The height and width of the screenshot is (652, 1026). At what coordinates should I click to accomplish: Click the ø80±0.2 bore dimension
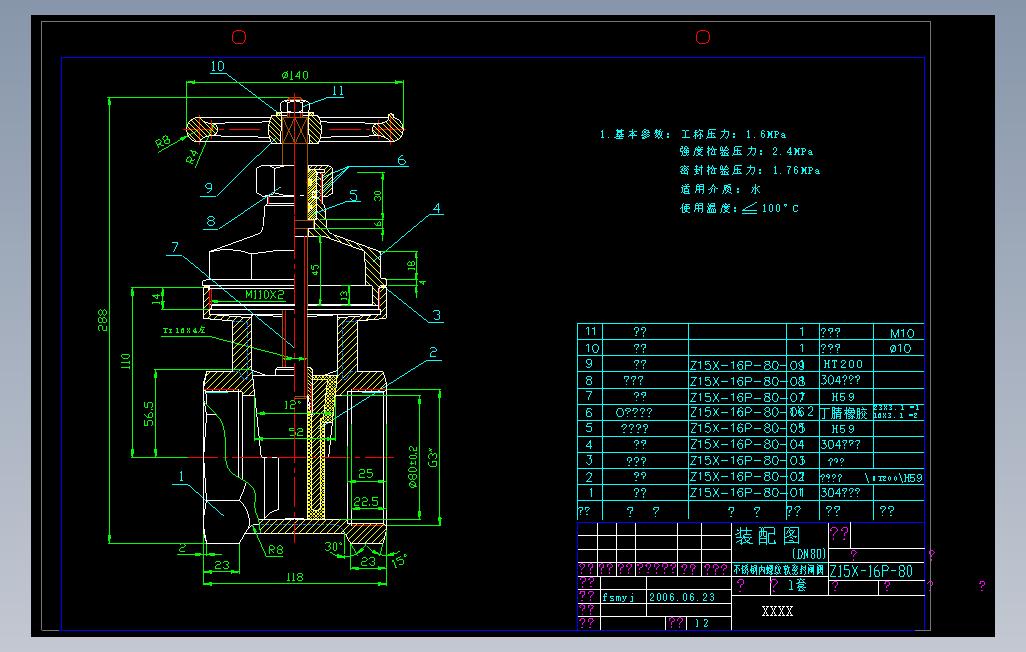point(413,467)
